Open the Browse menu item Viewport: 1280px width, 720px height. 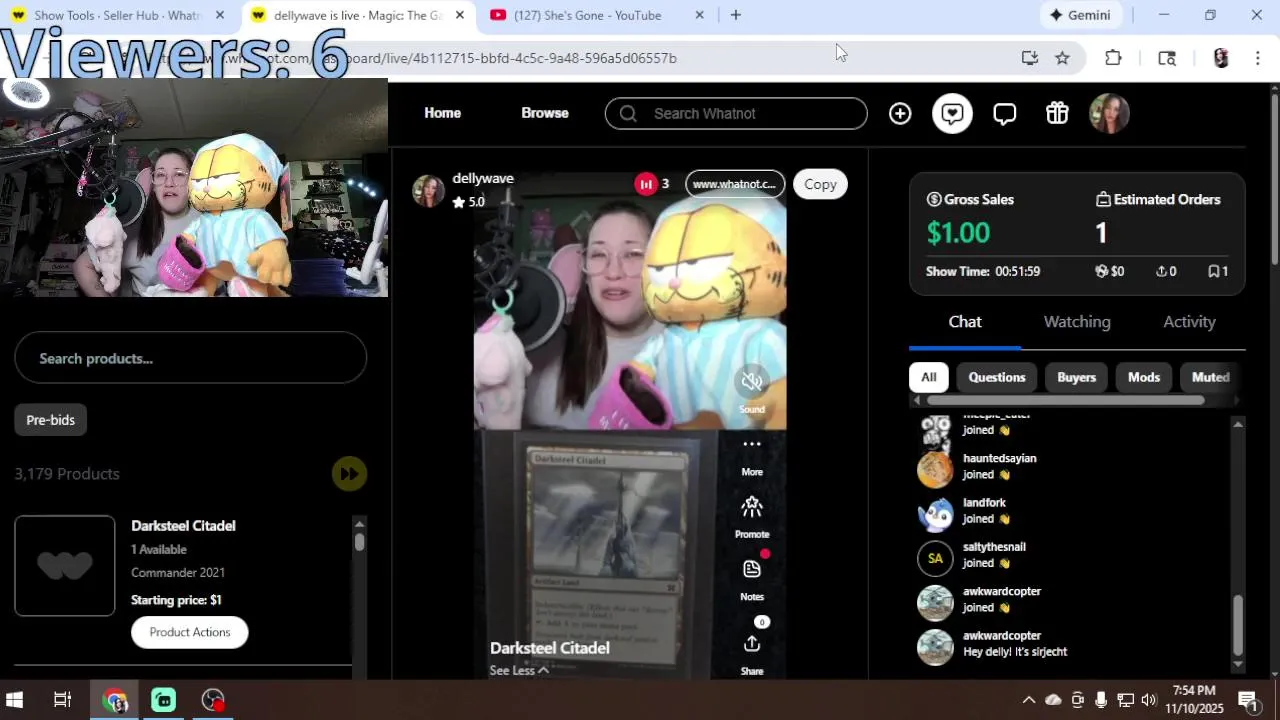[545, 113]
